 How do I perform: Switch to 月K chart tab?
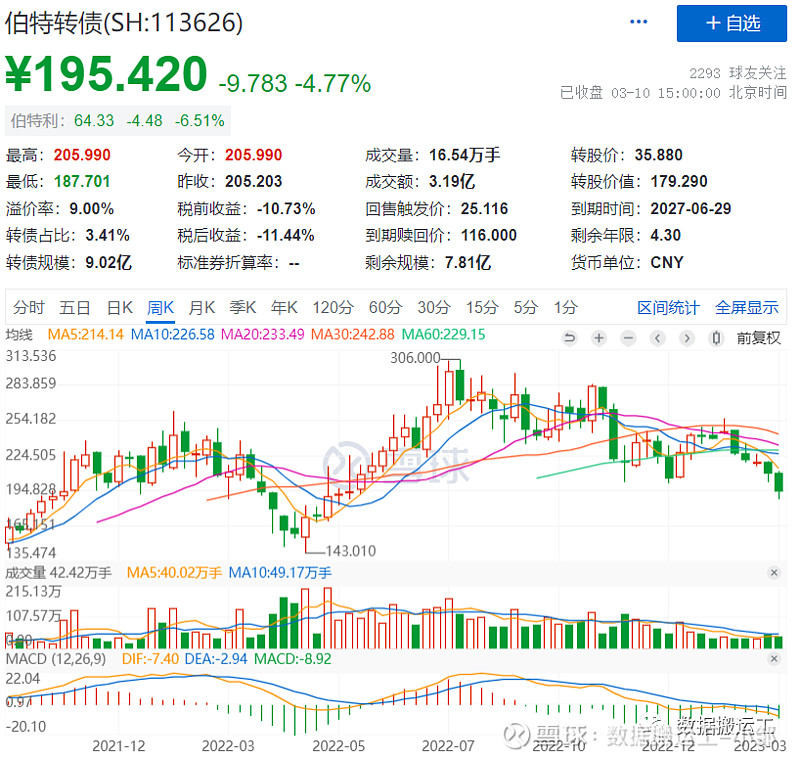click(202, 308)
